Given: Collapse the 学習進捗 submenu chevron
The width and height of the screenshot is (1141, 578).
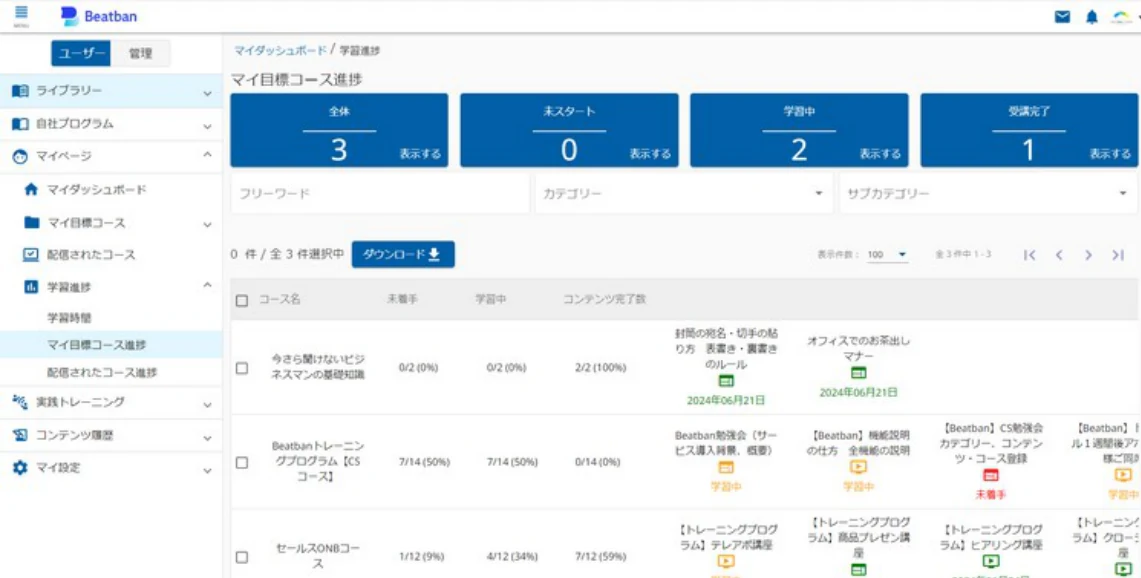Looking at the screenshot, I should pos(207,285).
